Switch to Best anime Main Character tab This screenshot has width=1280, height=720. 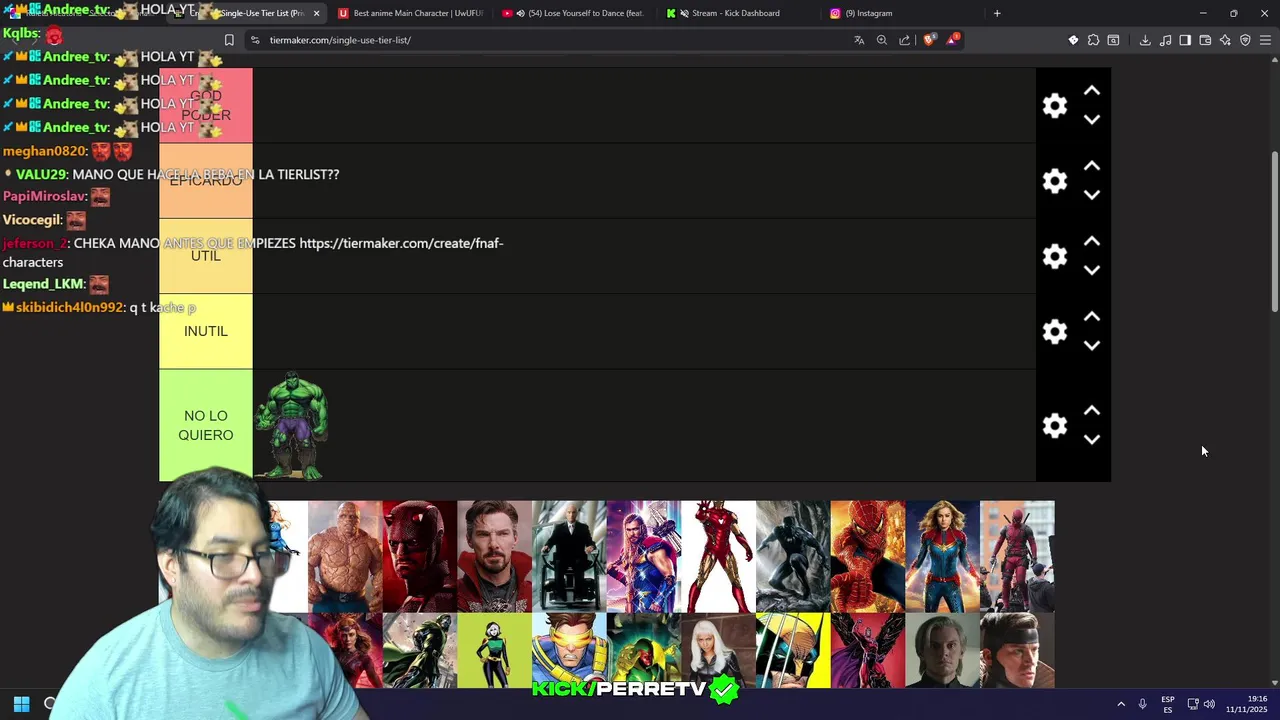[x=410, y=13]
